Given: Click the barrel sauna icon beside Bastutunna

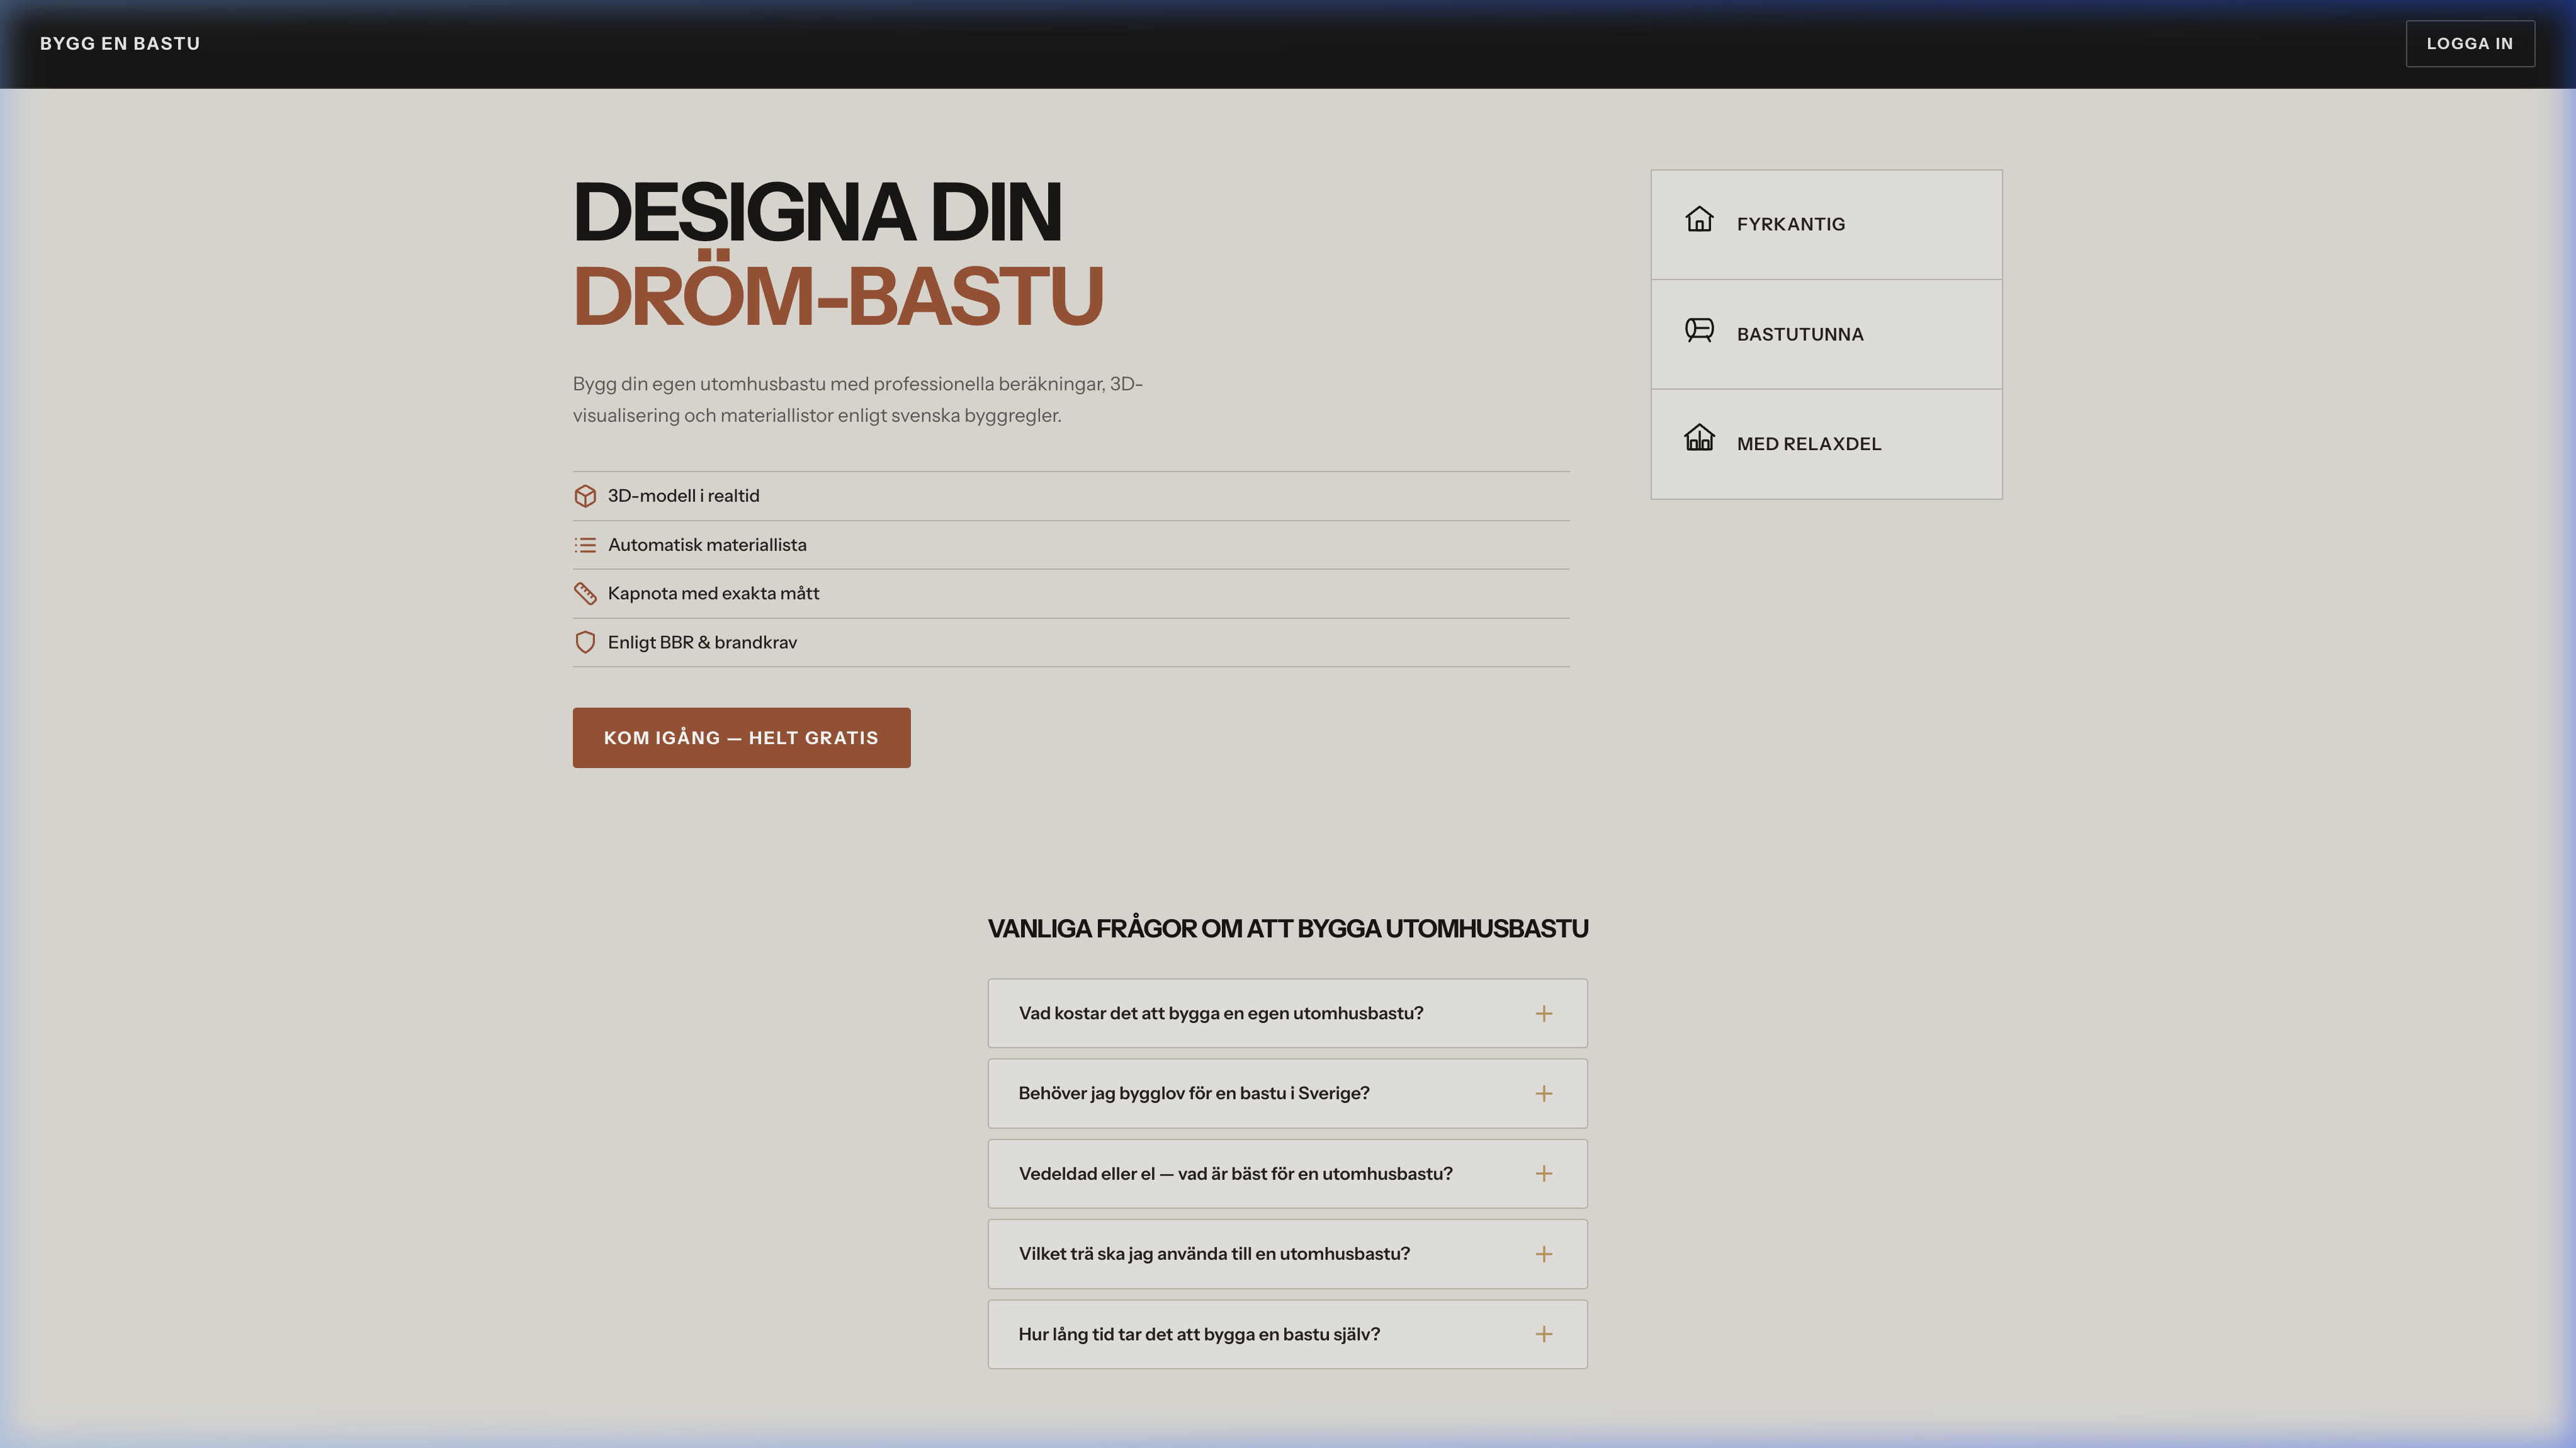Looking at the screenshot, I should (1699, 330).
